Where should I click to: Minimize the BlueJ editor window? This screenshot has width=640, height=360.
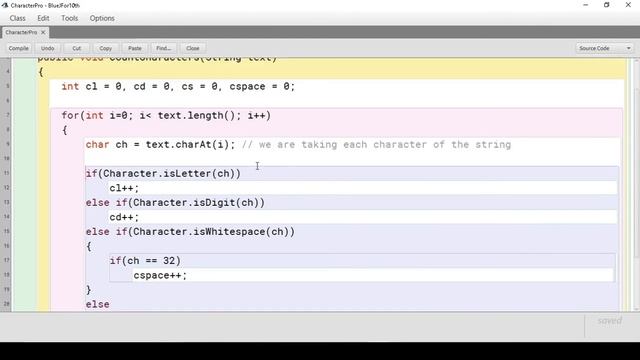pyautogui.click(x=586, y=5)
